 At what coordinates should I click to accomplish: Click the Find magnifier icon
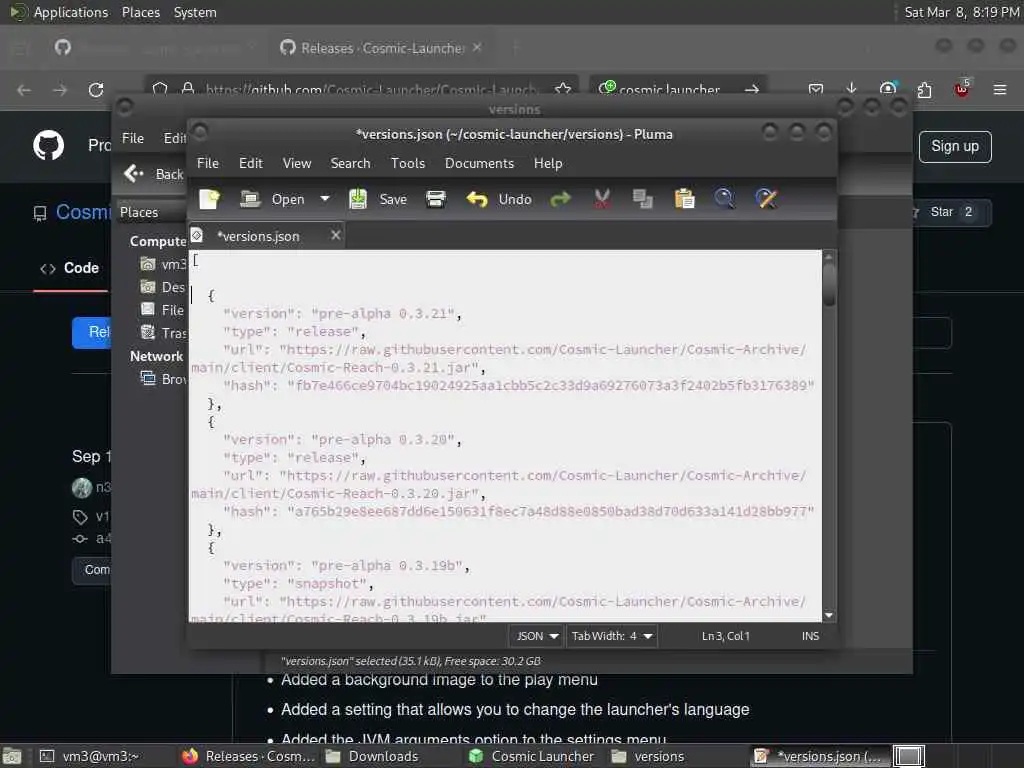click(724, 199)
